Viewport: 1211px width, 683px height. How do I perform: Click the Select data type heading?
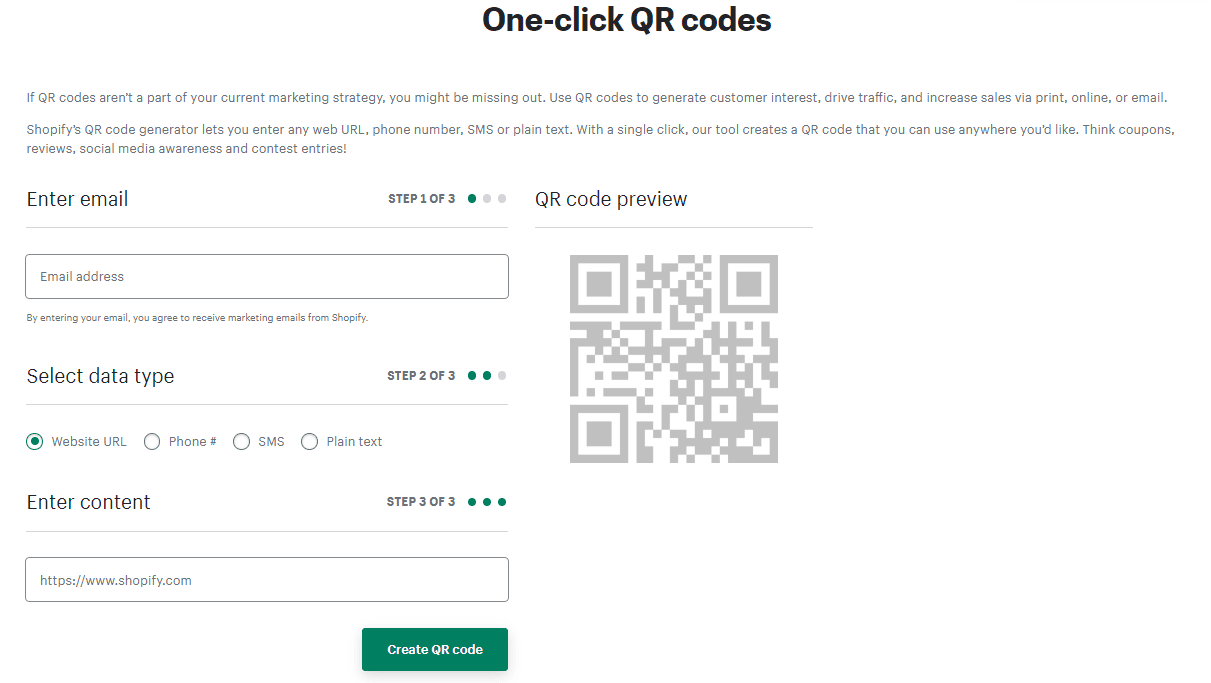point(100,376)
